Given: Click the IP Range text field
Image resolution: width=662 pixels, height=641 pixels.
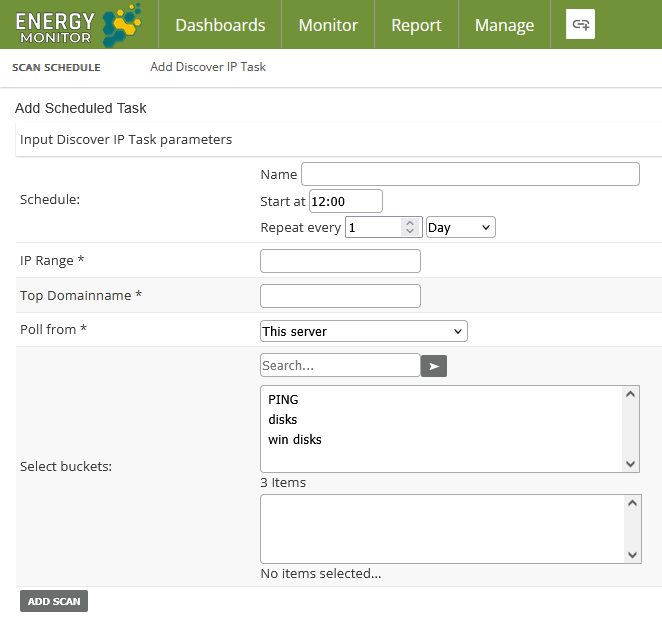Looking at the screenshot, I should coord(340,261).
